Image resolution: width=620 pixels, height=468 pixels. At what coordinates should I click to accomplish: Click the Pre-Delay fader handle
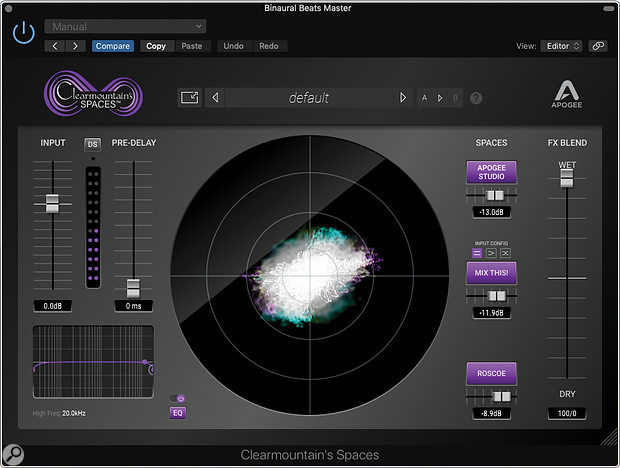[133, 288]
